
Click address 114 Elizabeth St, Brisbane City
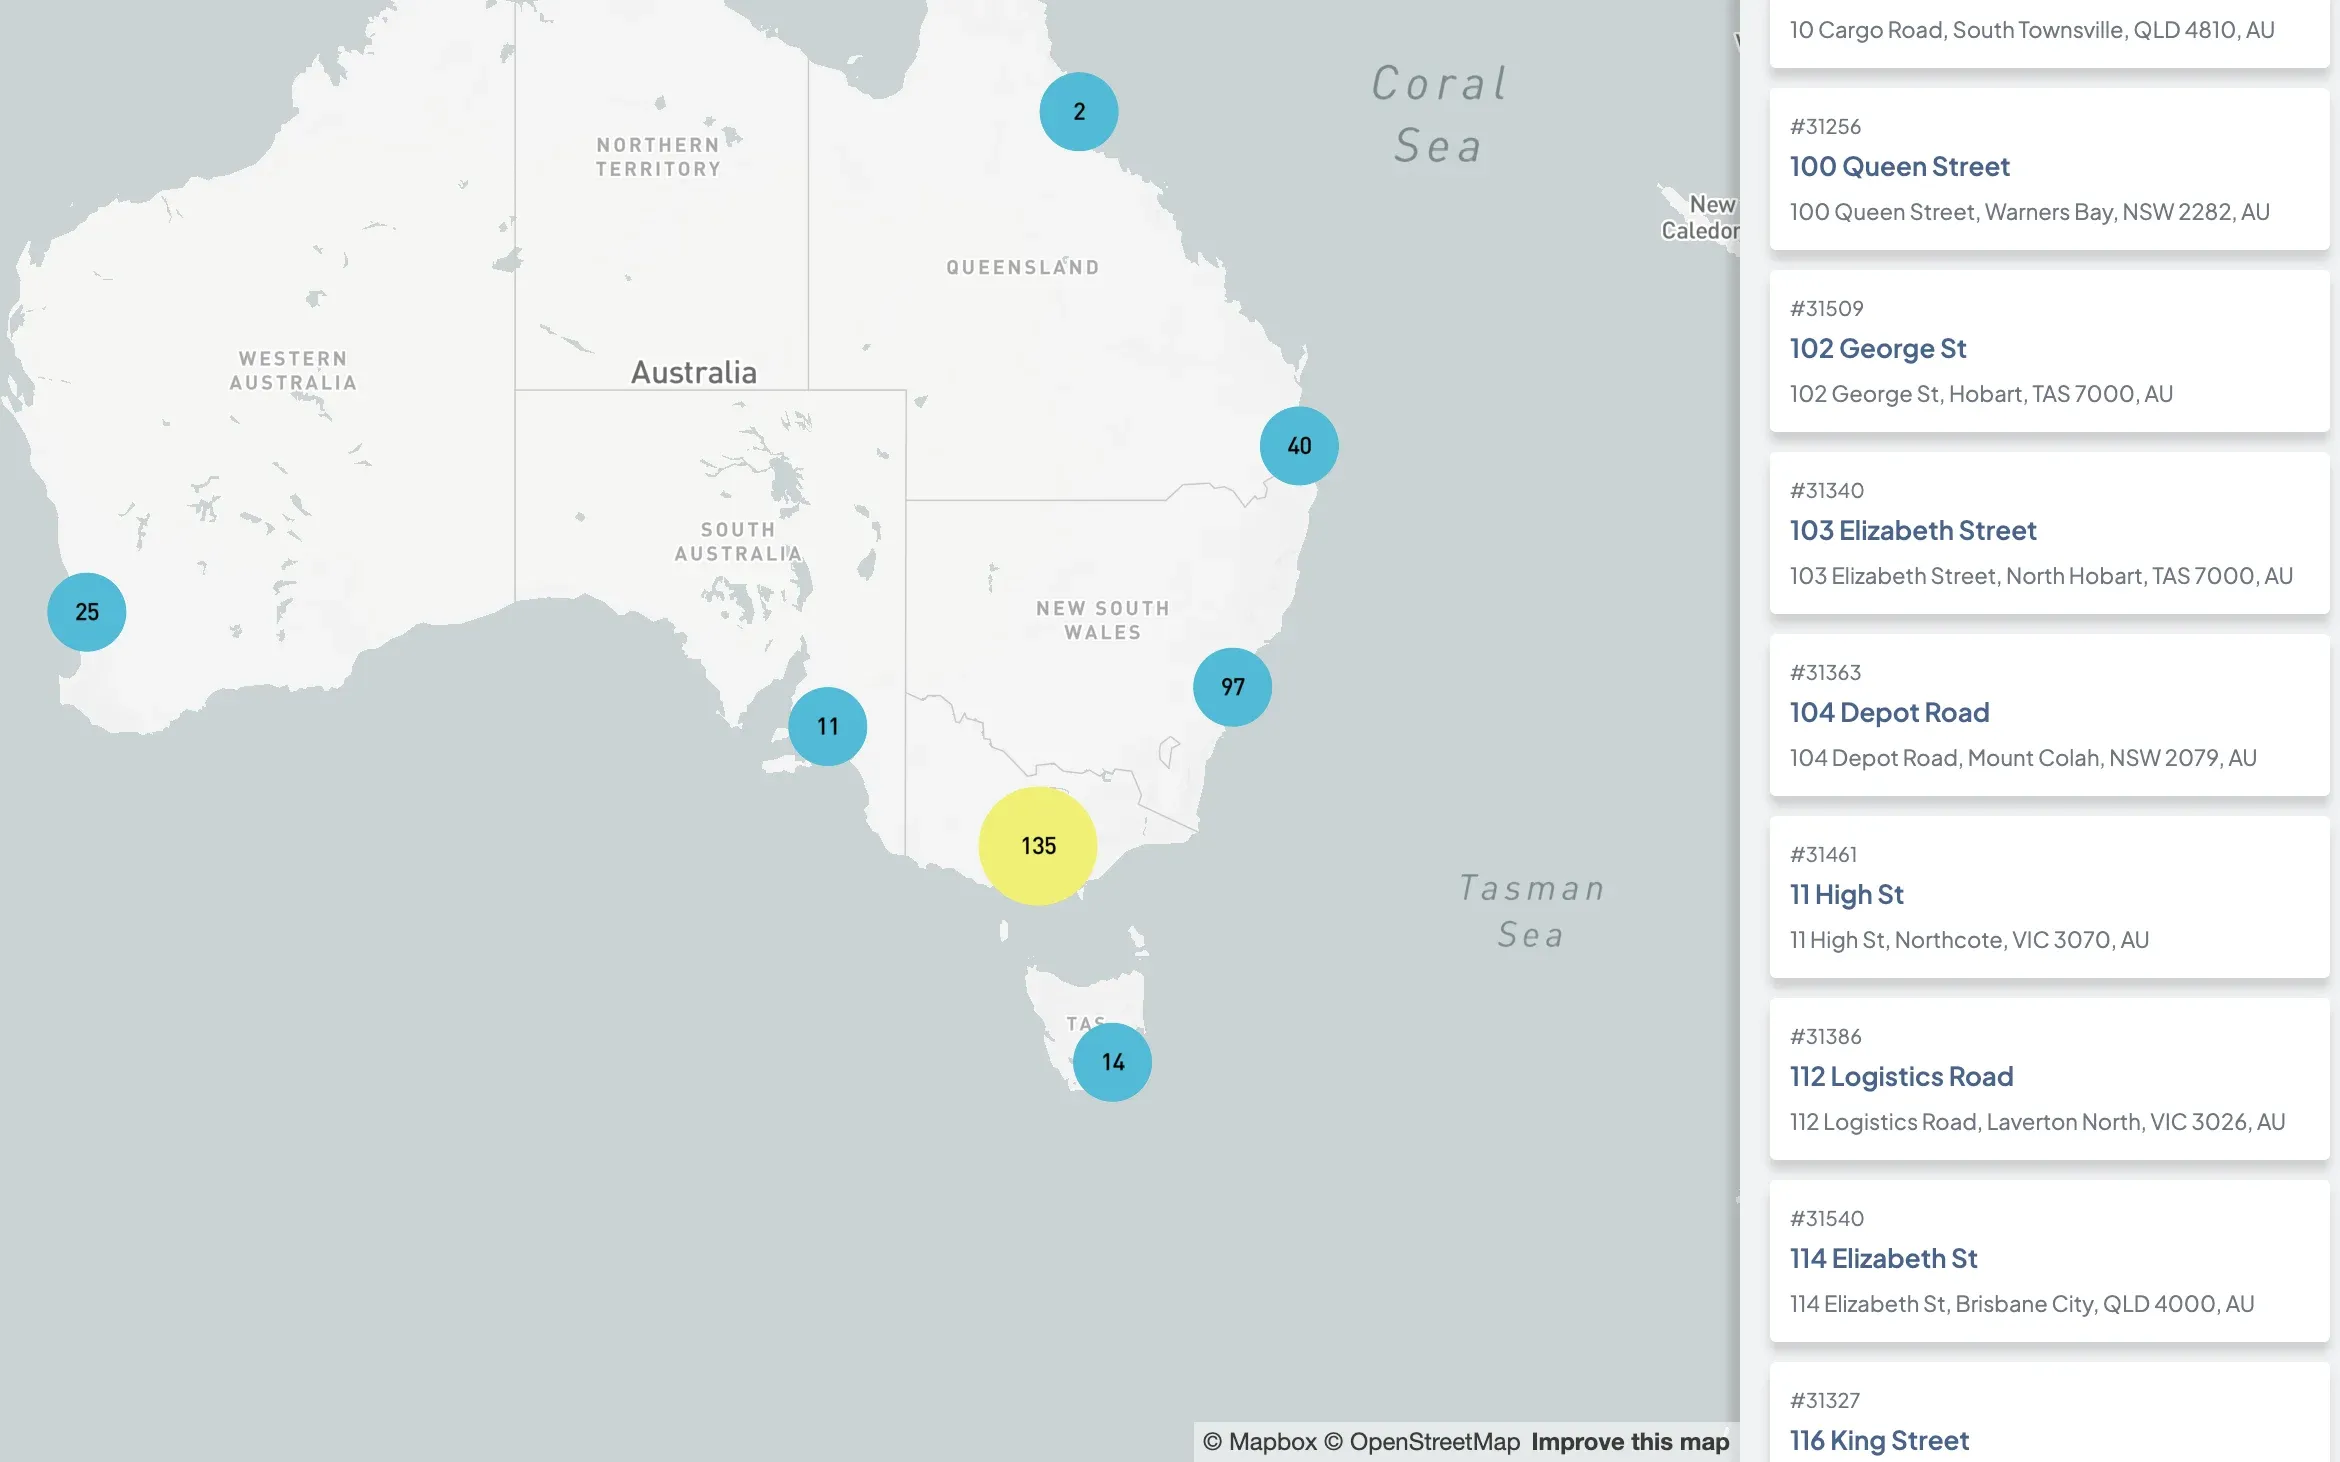point(2022,1304)
